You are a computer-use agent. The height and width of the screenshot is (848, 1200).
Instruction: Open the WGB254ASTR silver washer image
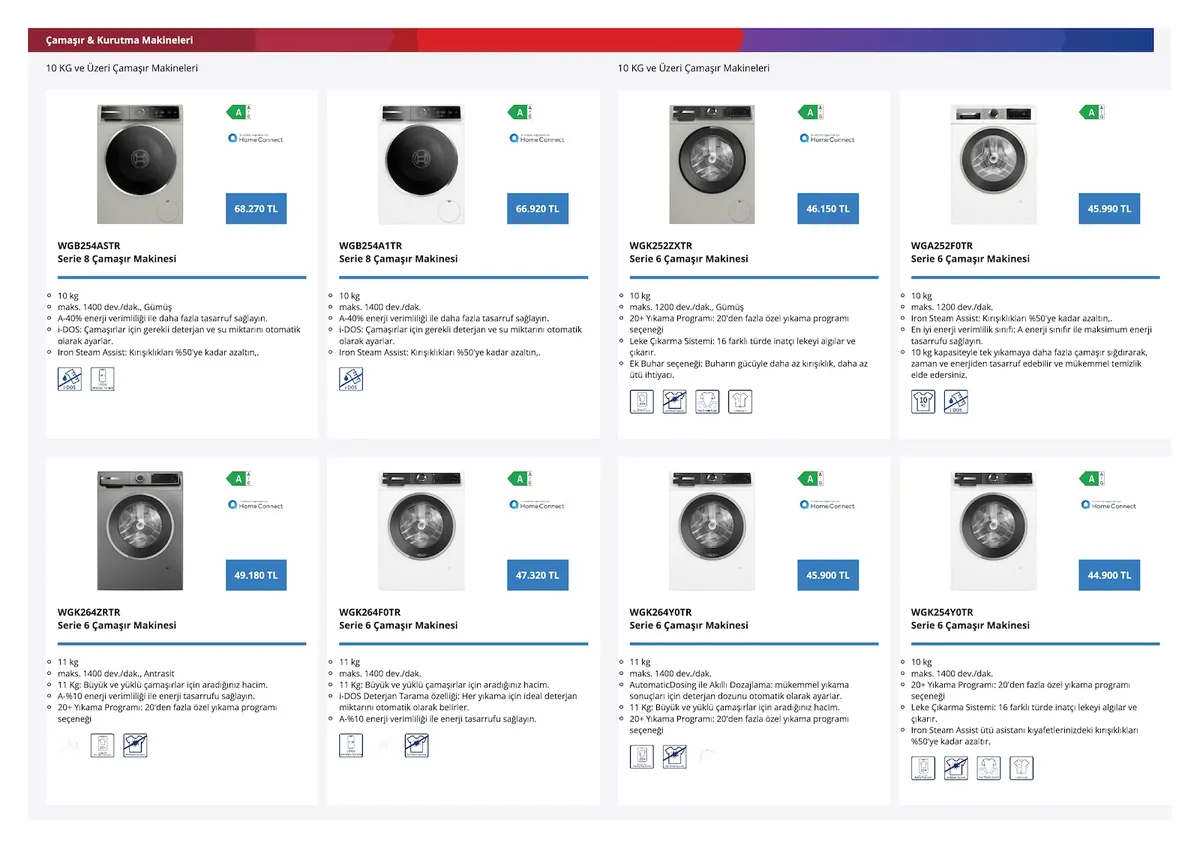[x=140, y=164]
